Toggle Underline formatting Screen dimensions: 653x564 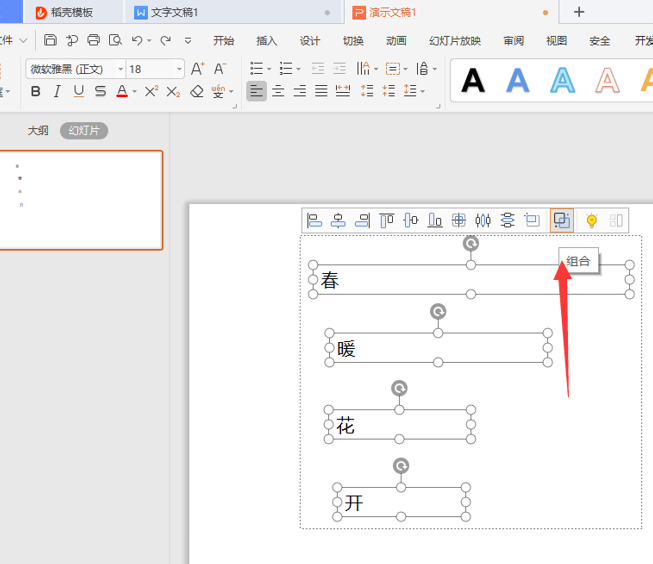tap(79, 91)
